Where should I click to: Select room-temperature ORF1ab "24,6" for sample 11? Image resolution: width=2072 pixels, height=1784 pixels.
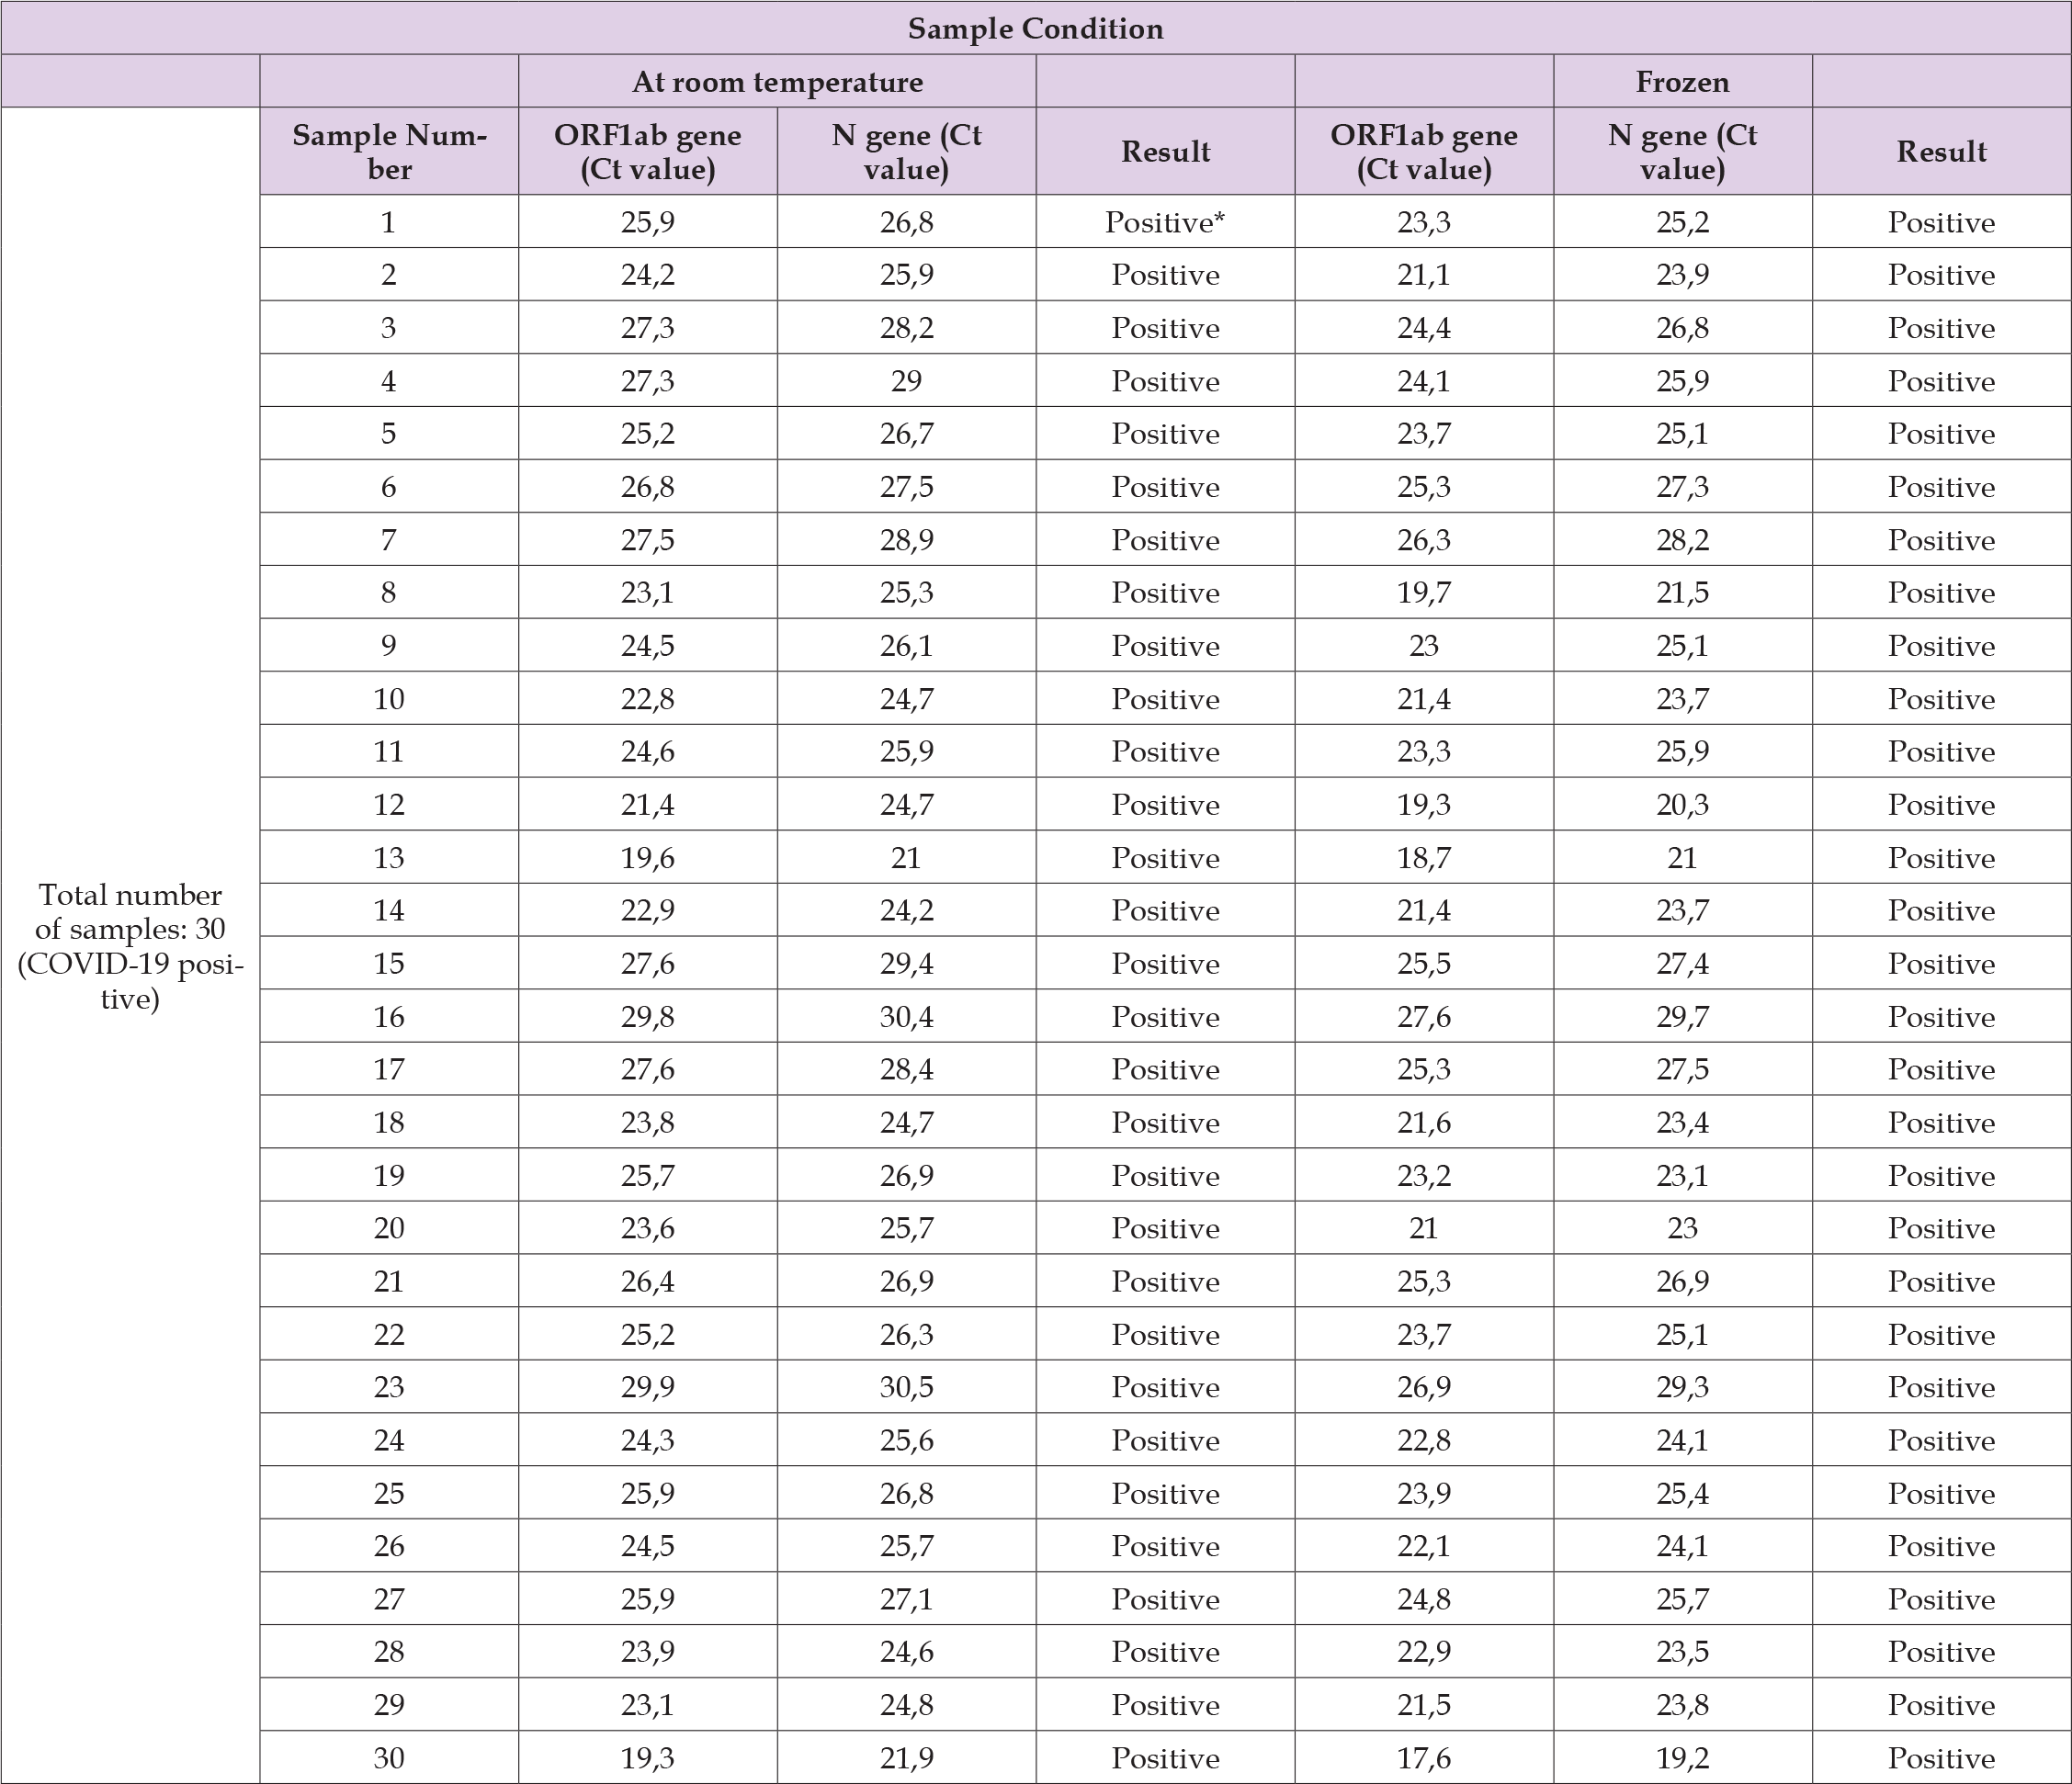tap(648, 752)
